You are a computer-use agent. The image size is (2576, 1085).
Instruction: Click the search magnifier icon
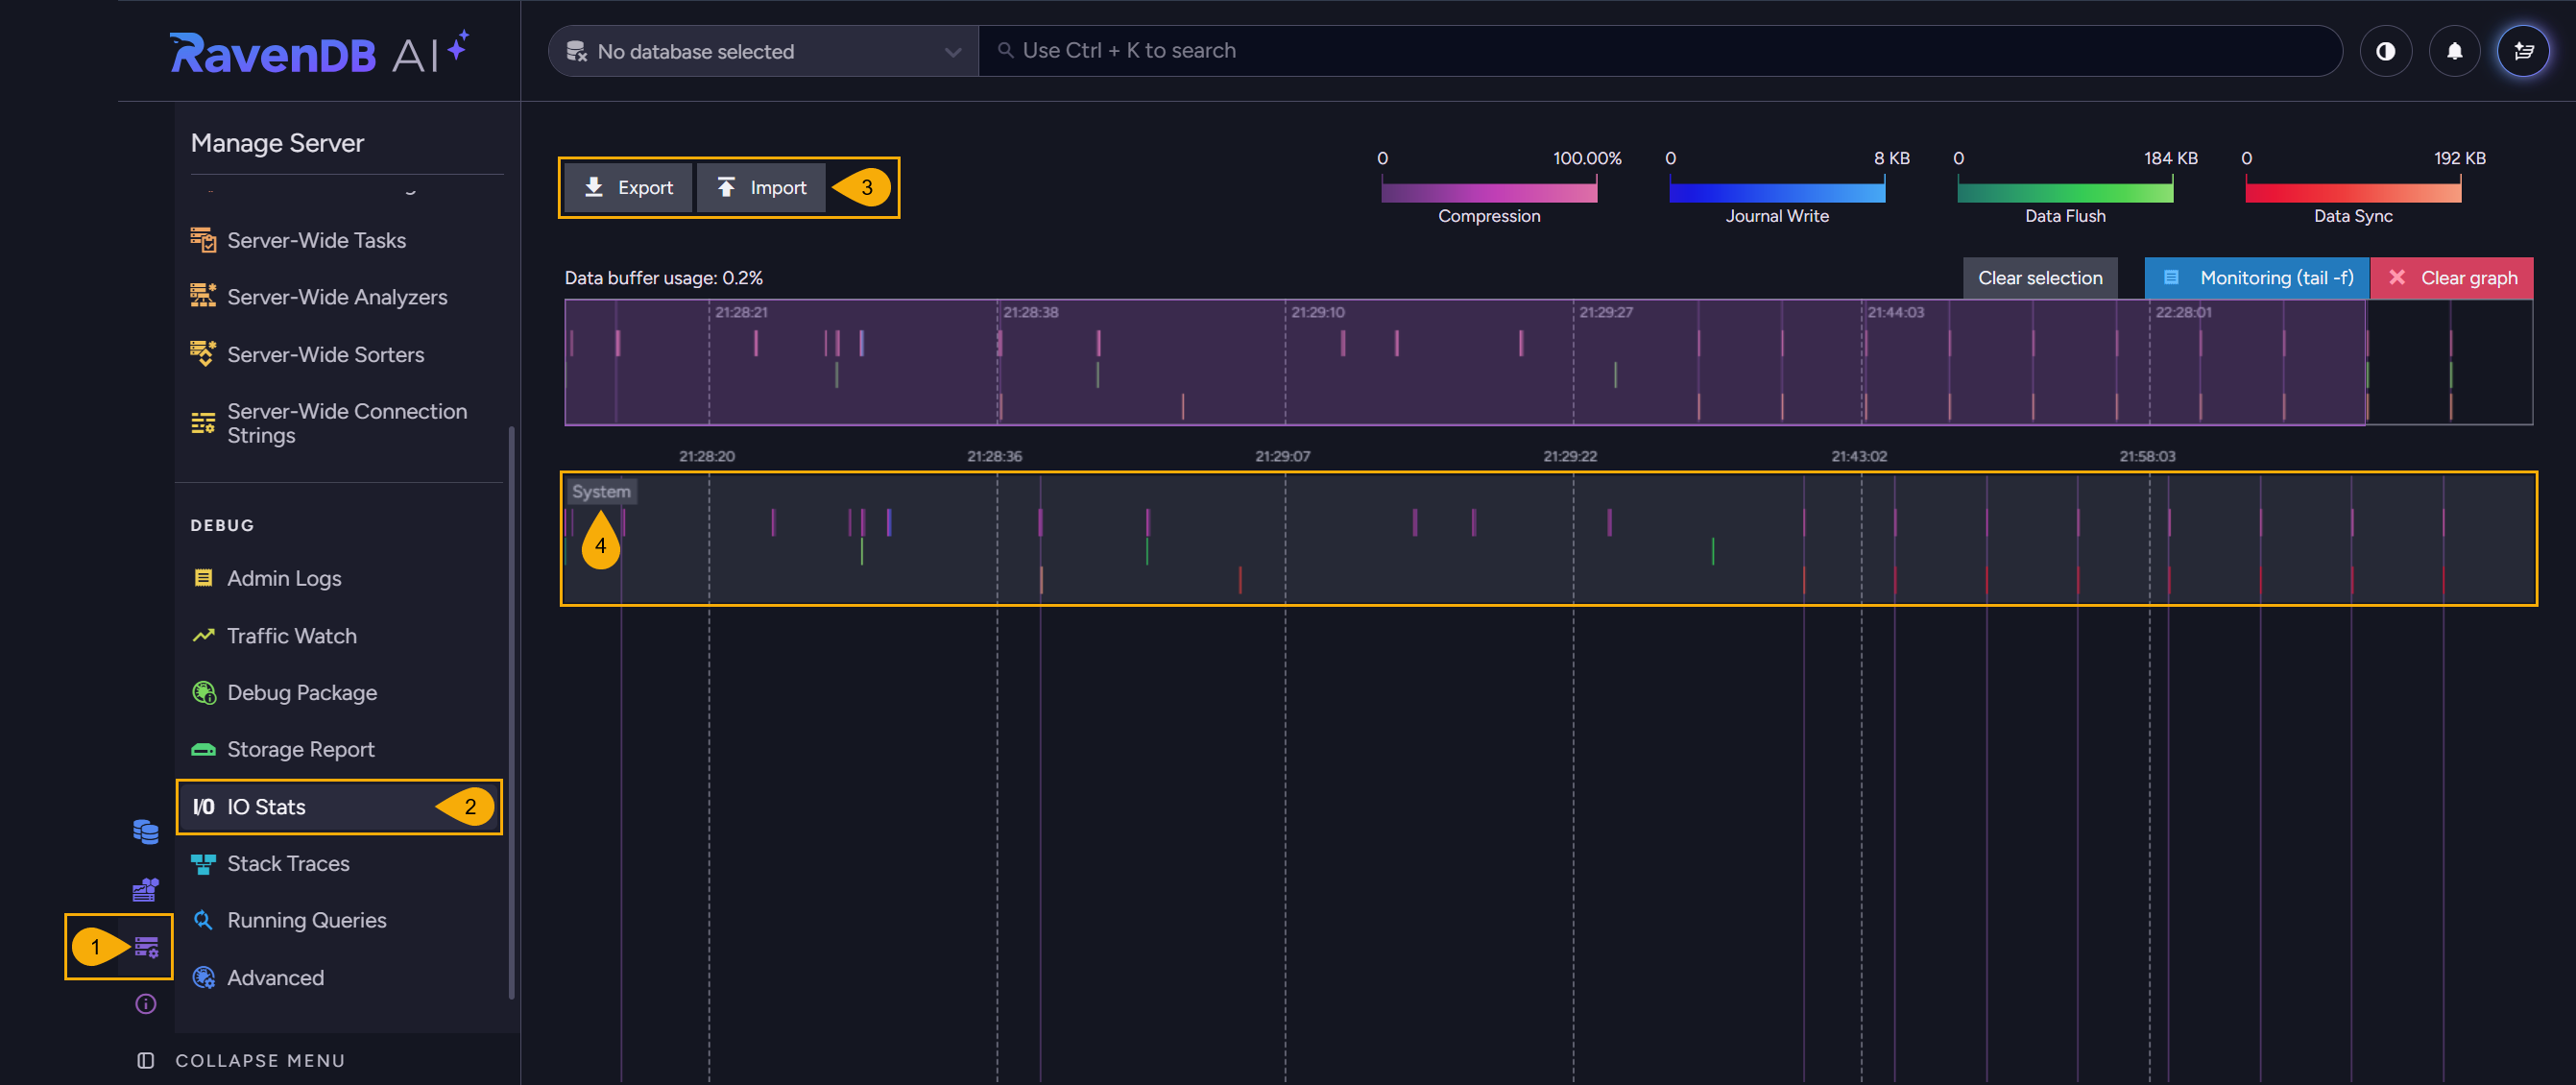tap(1006, 50)
